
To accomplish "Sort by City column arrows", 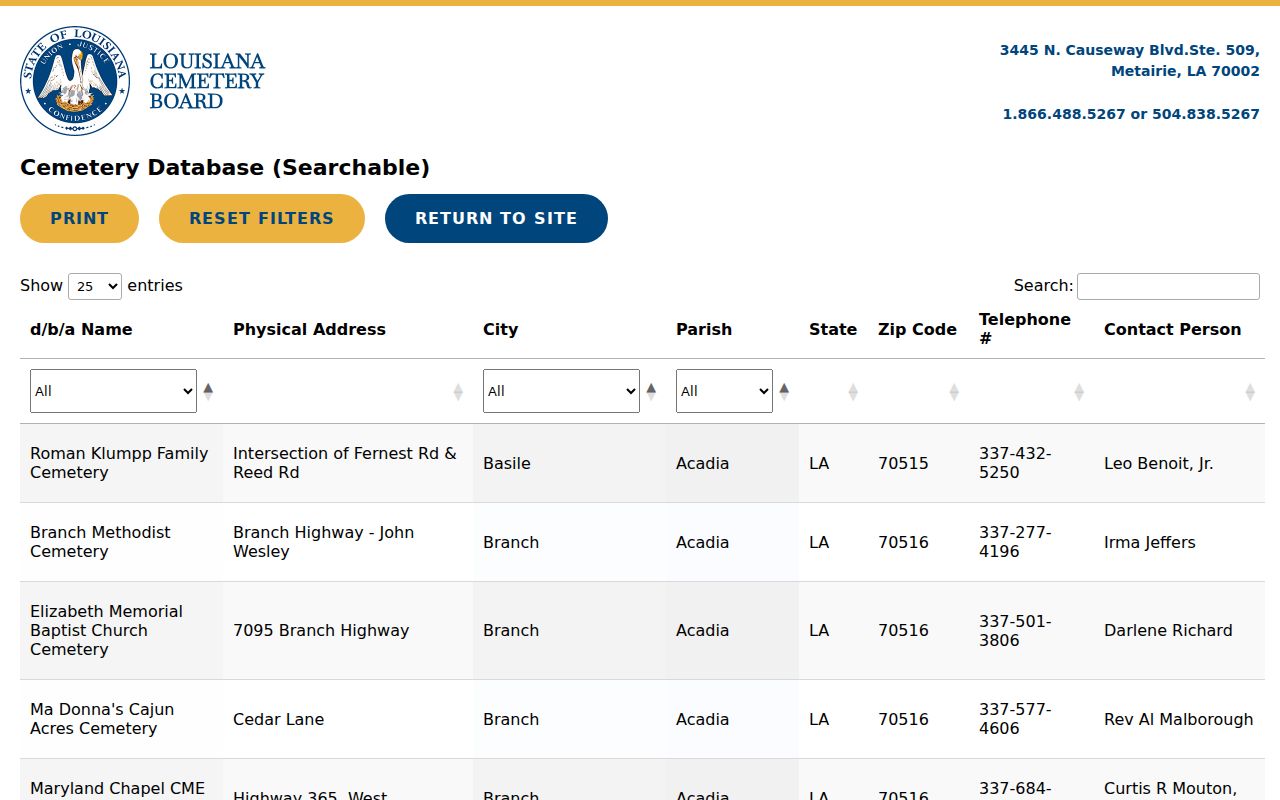I will point(651,391).
